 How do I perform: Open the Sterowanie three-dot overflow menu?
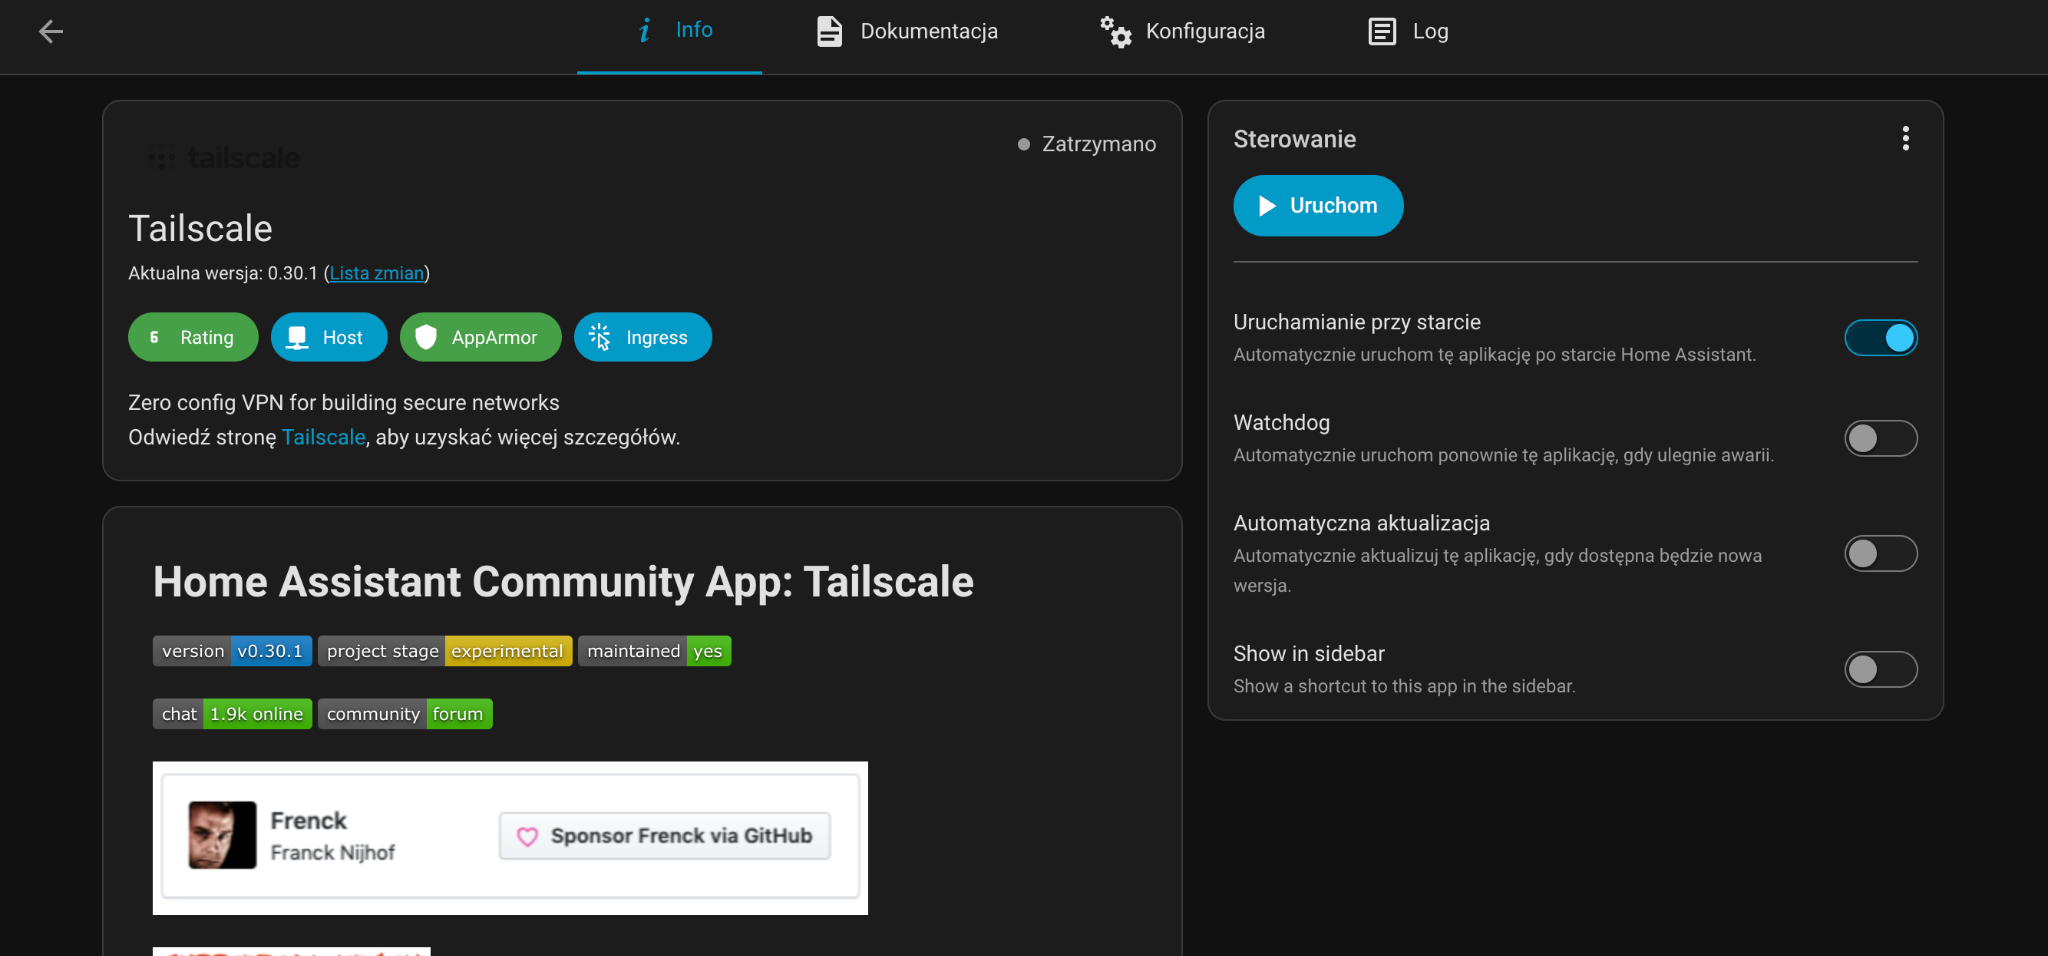(x=1905, y=139)
